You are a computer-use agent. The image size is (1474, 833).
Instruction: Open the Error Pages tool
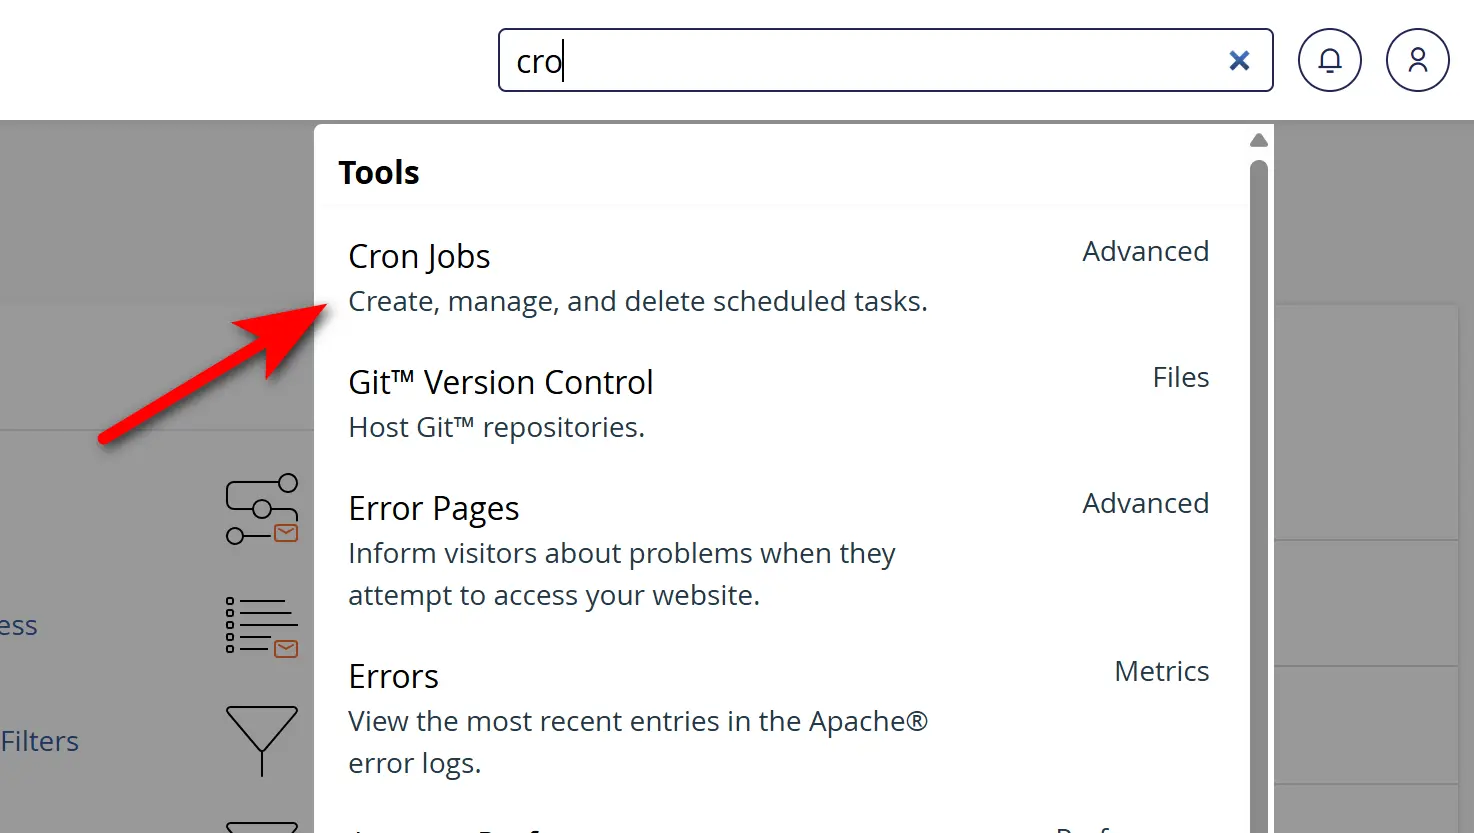(433, 508)
